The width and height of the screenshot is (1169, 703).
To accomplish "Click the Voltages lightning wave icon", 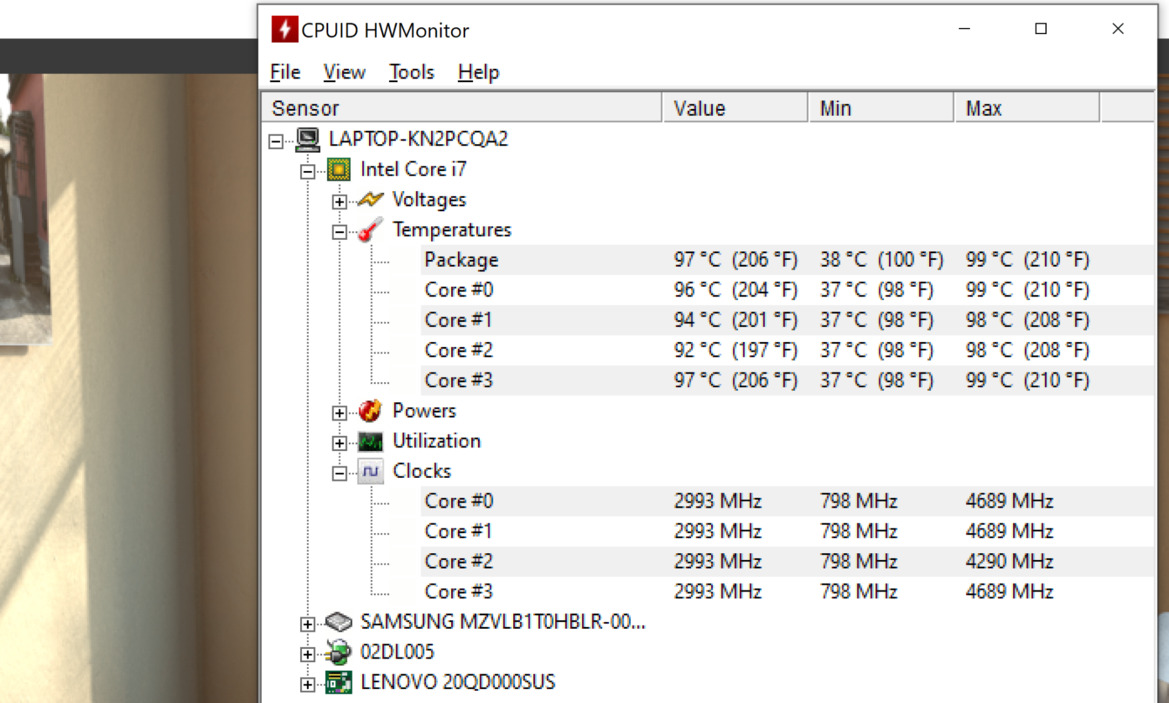I will [x=370, y=200].
